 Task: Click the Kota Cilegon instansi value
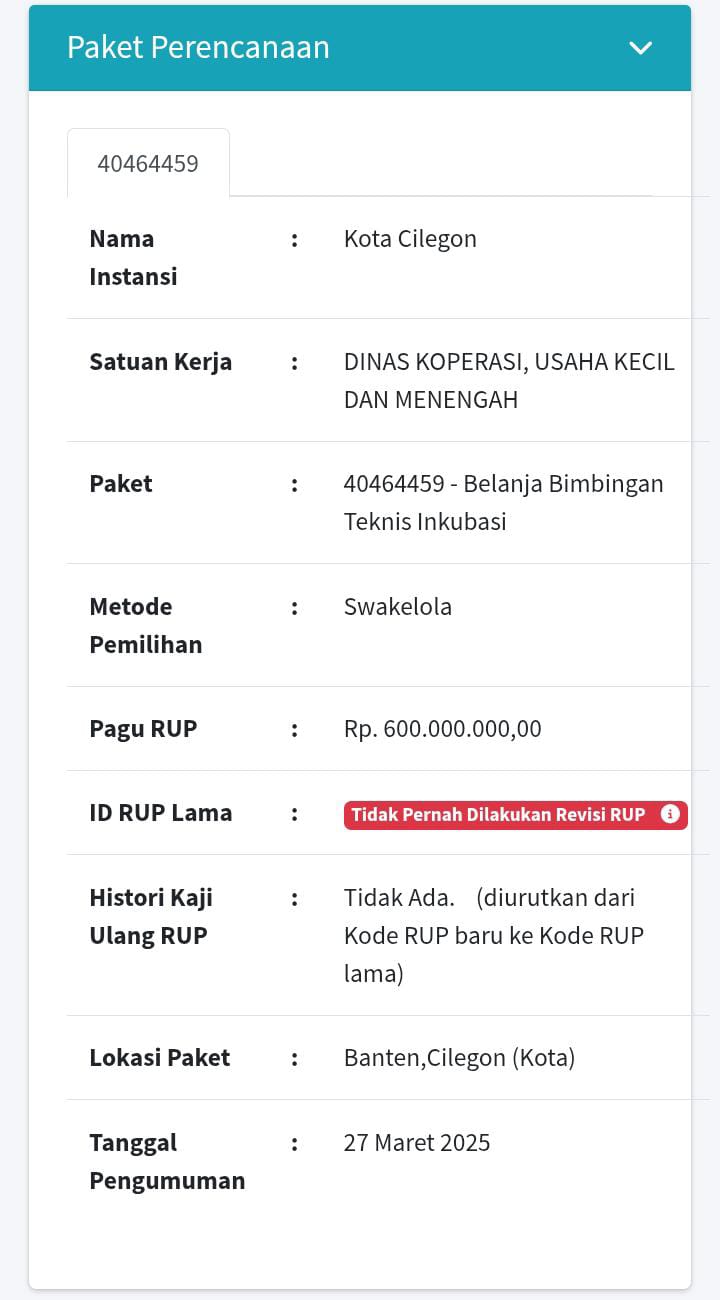tap(410, 239)
